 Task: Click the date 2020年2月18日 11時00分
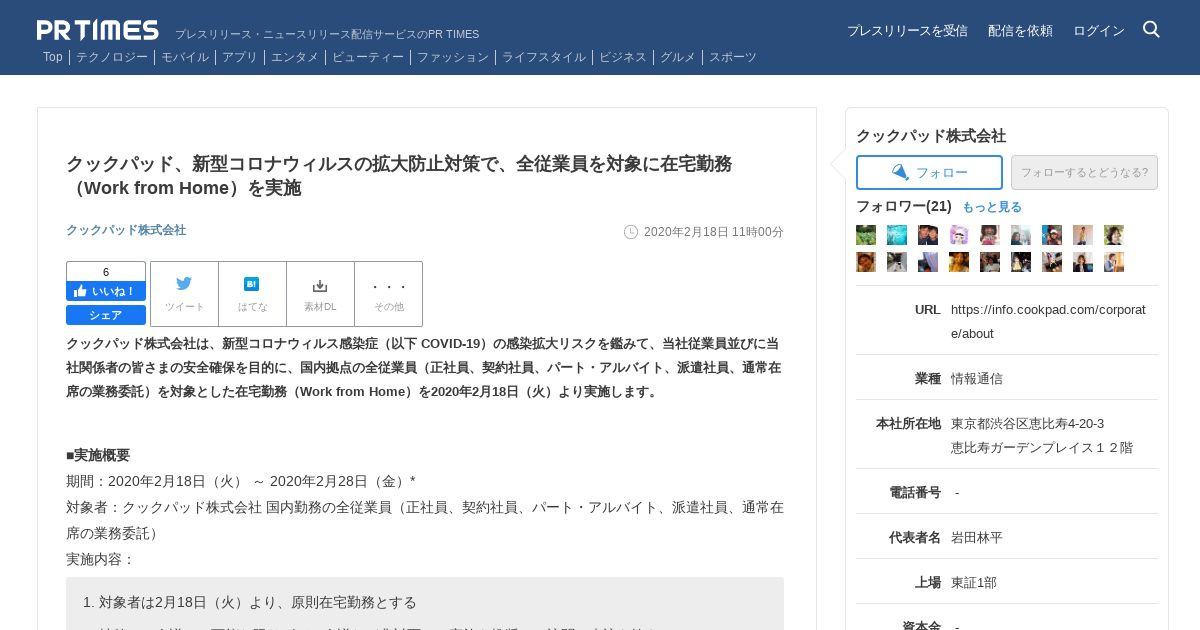pos(714,232)
